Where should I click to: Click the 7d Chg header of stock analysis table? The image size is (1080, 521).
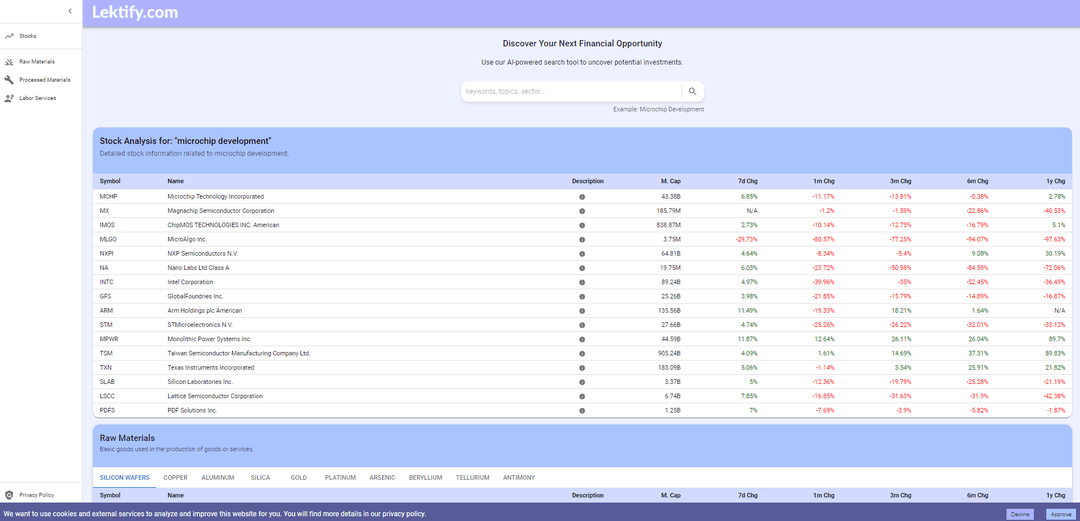pyautogui.click(x=747, y=181)
